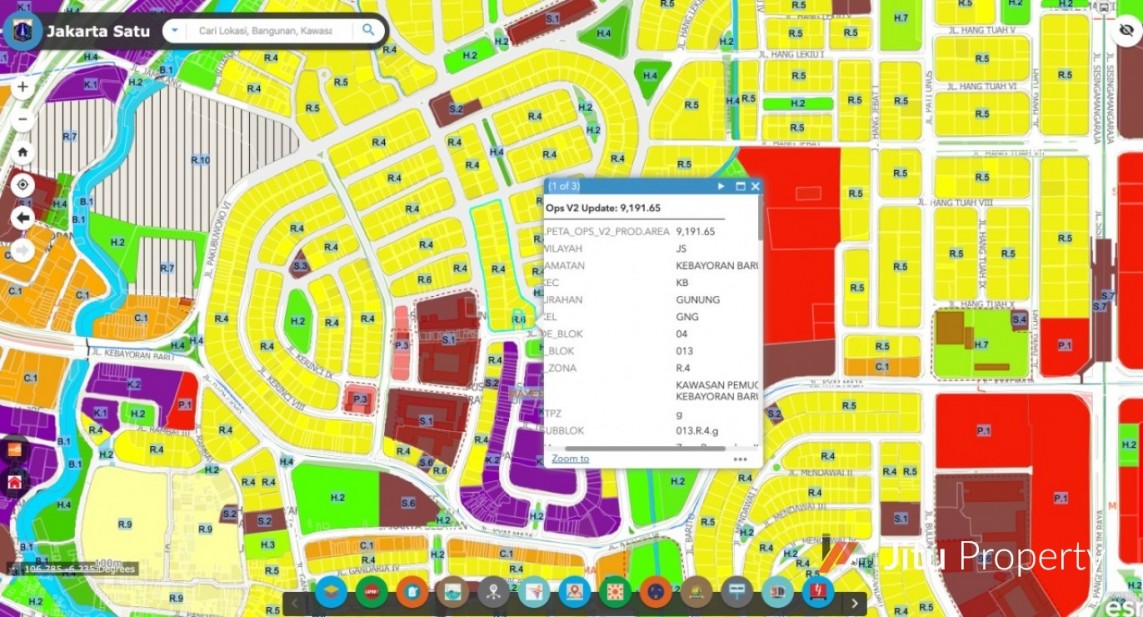Viewport: 1143px width, 617px height.
Task: Expand the search source dropdown arrow
Action: 175,30
